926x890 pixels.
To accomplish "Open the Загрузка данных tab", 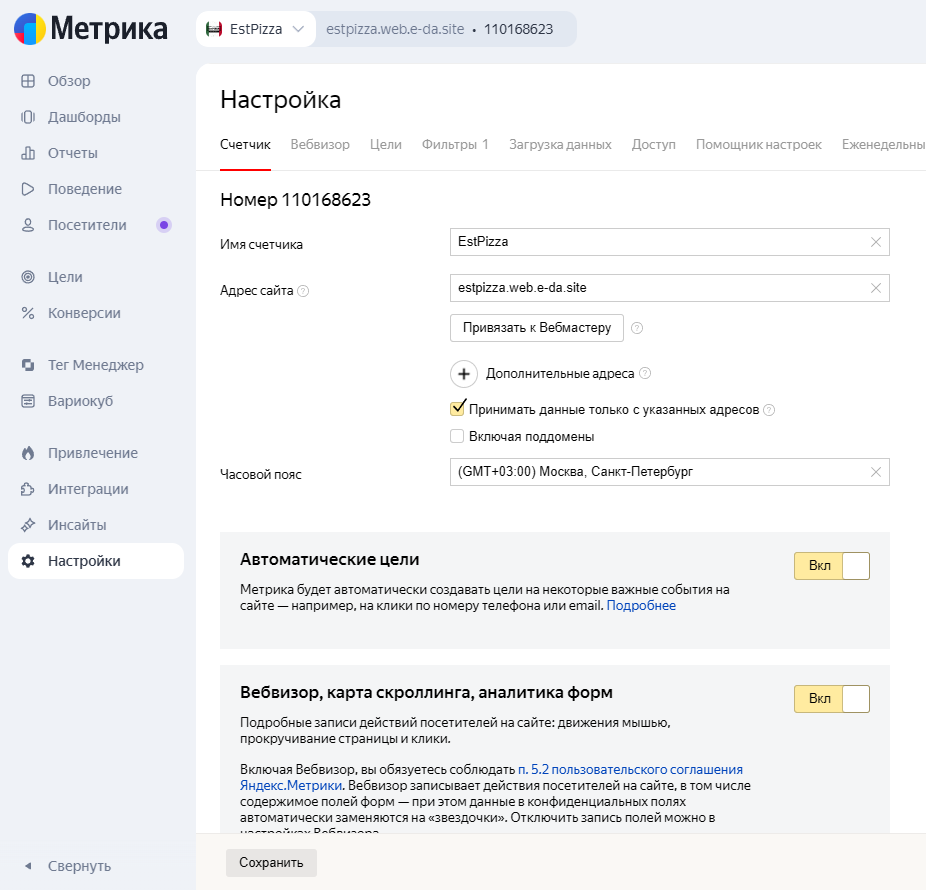I will tap(560, 145).
